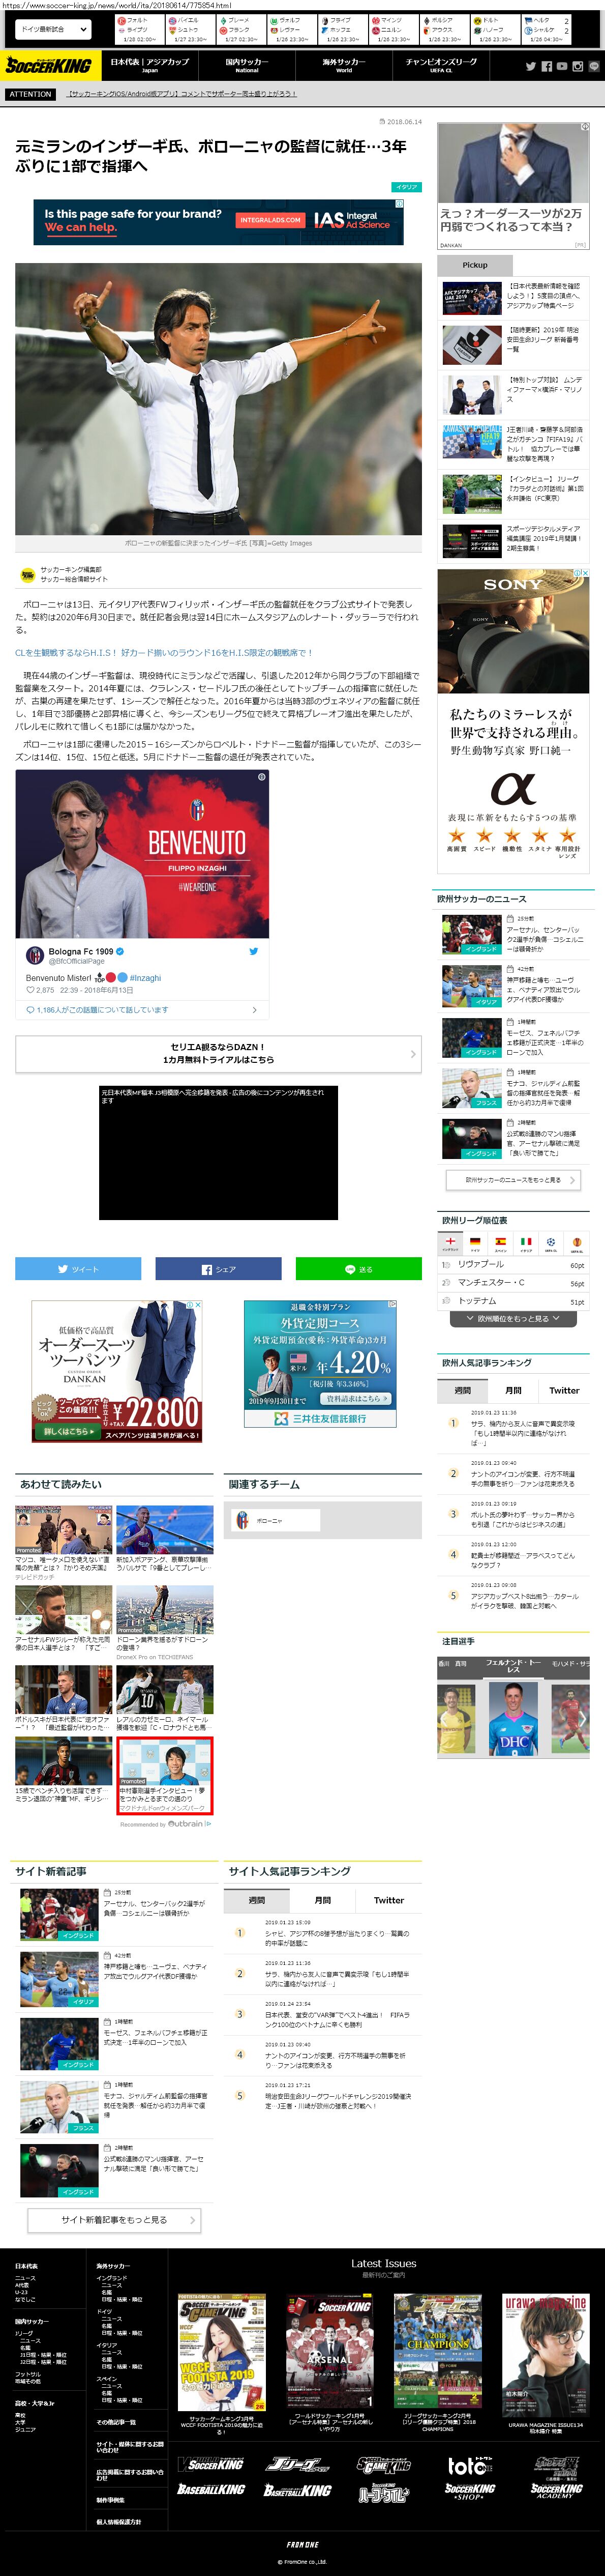Play the embedded black video player
This screenshot has width=605, height=2576.
coord(218,1152)
